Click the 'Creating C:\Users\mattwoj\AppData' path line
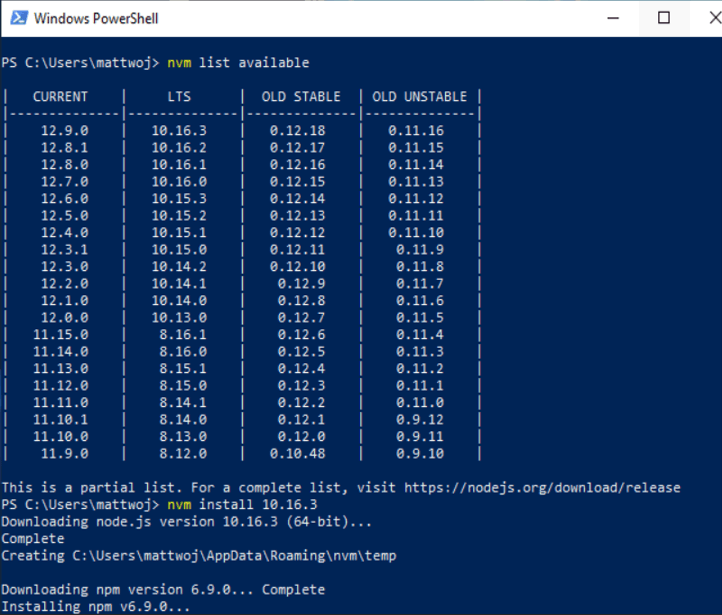The image size is (722, 615). coord(199,556)
